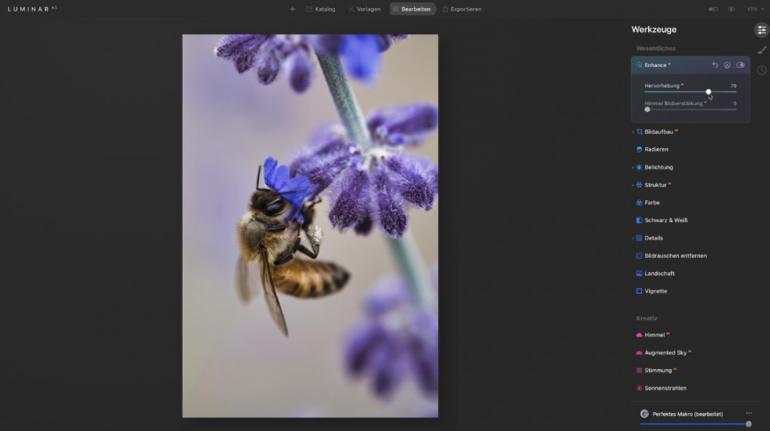The width and height of the screenshot is (770, 431).
Task: Click the Stimmung icon
Action: point(639,371)
